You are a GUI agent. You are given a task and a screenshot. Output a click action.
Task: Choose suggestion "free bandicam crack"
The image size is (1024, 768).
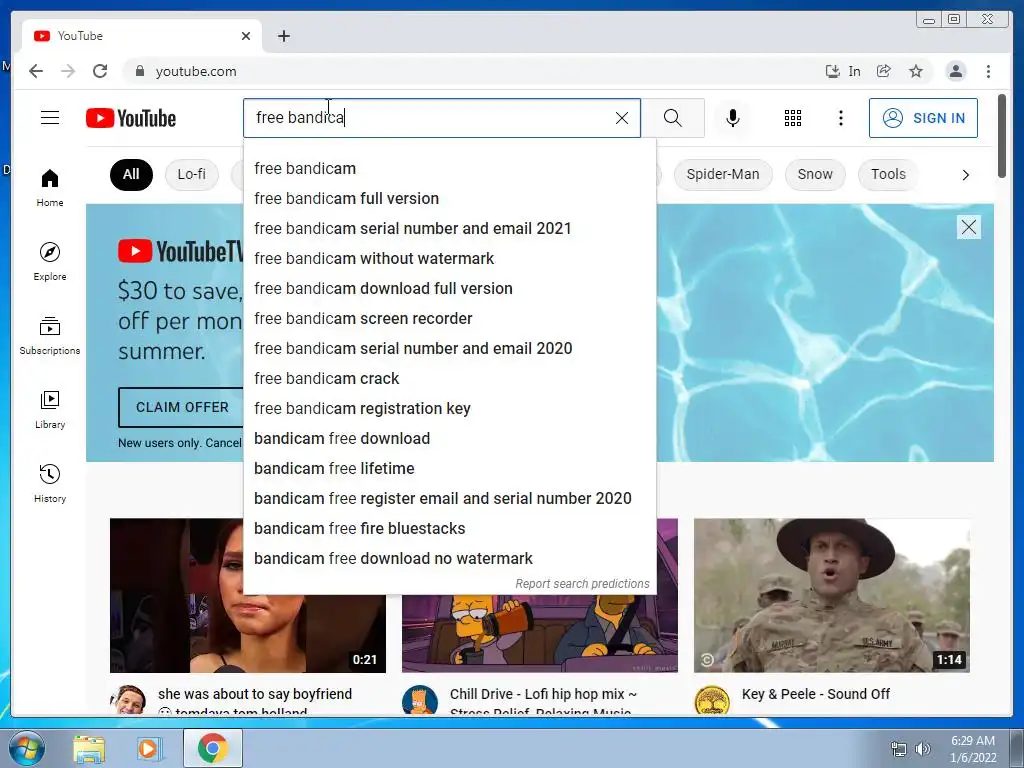(450, 379)
